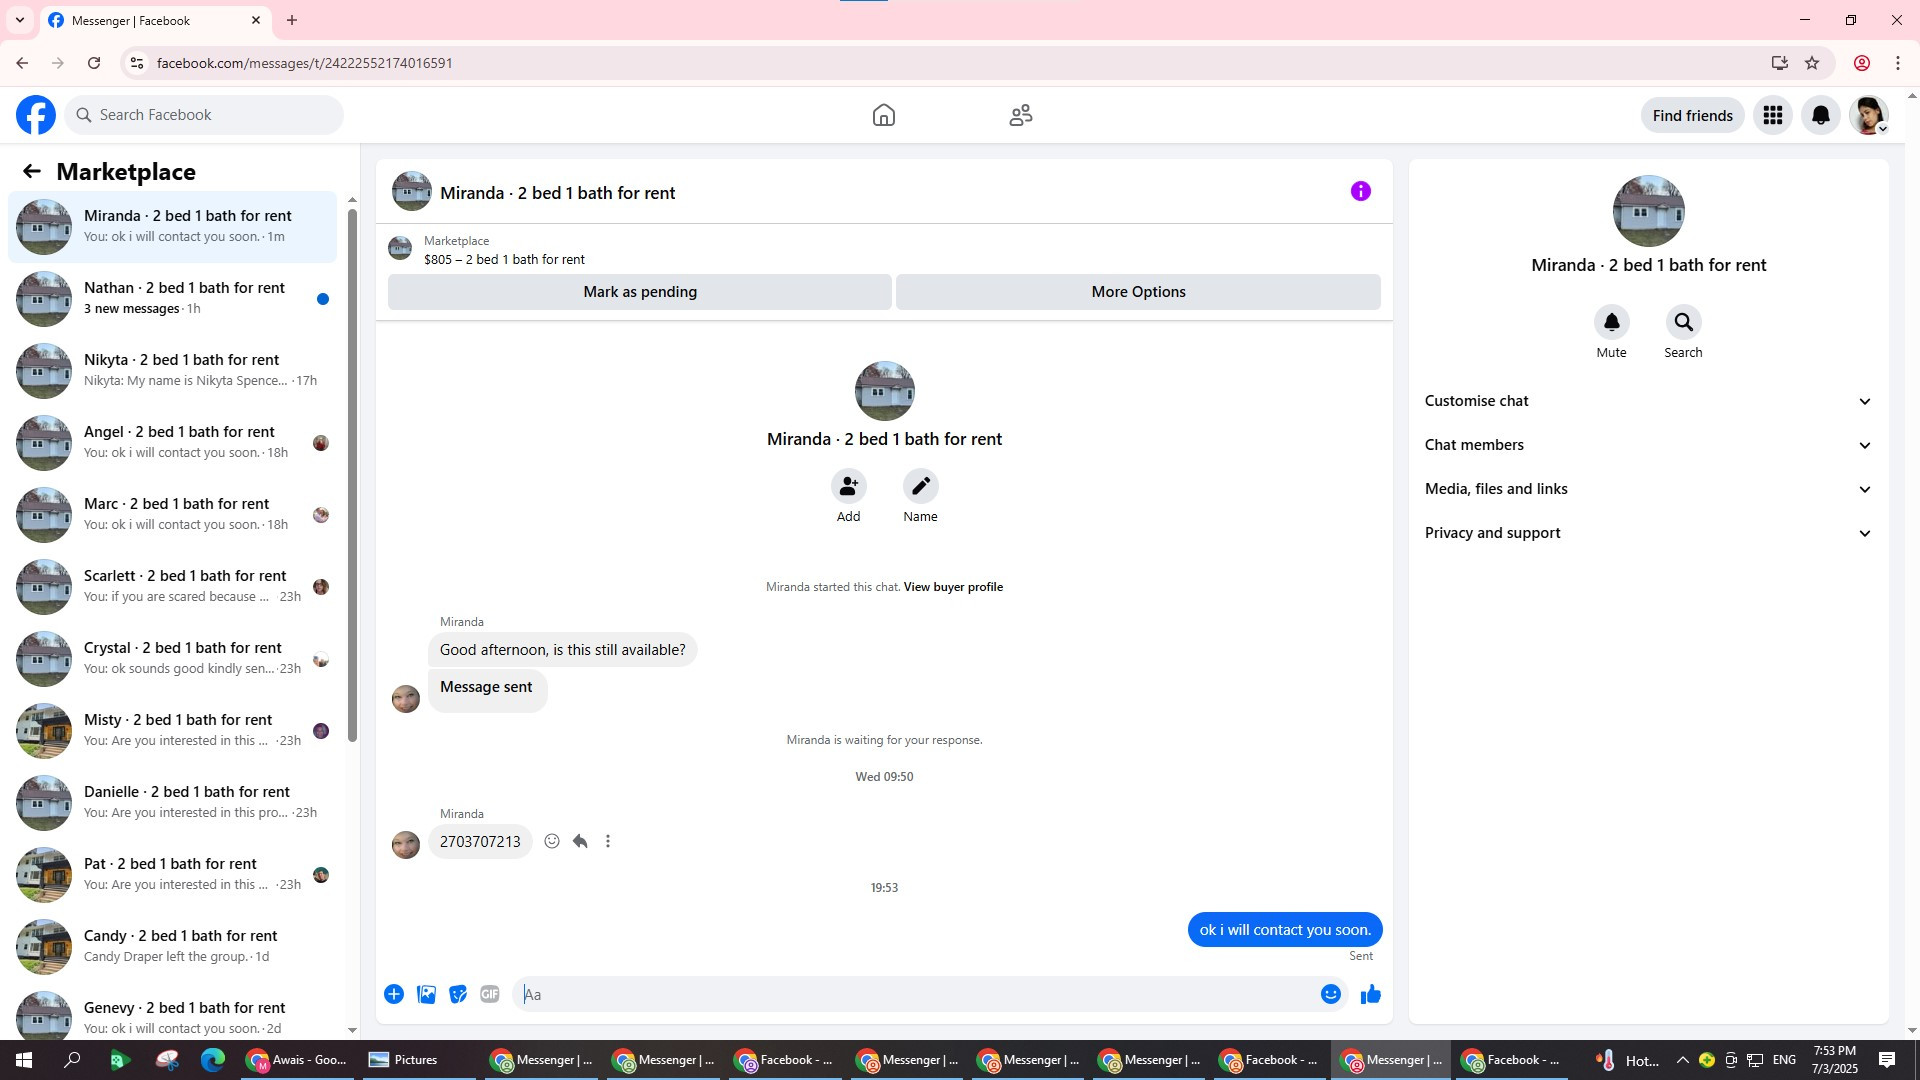Screen dimensions: 1920x1080
Task: Open the GIF picker
Action: click(x=489, y=994)
